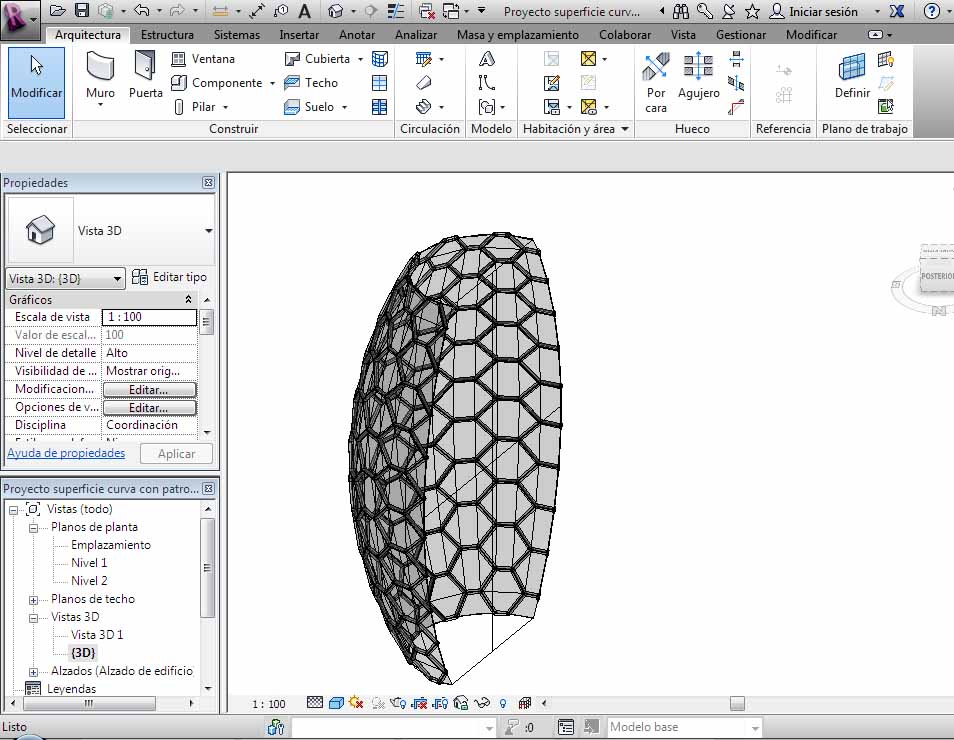954x740 pixels.
Task: Click the Save icon in quick access toolbar
Action: point(82,11)
